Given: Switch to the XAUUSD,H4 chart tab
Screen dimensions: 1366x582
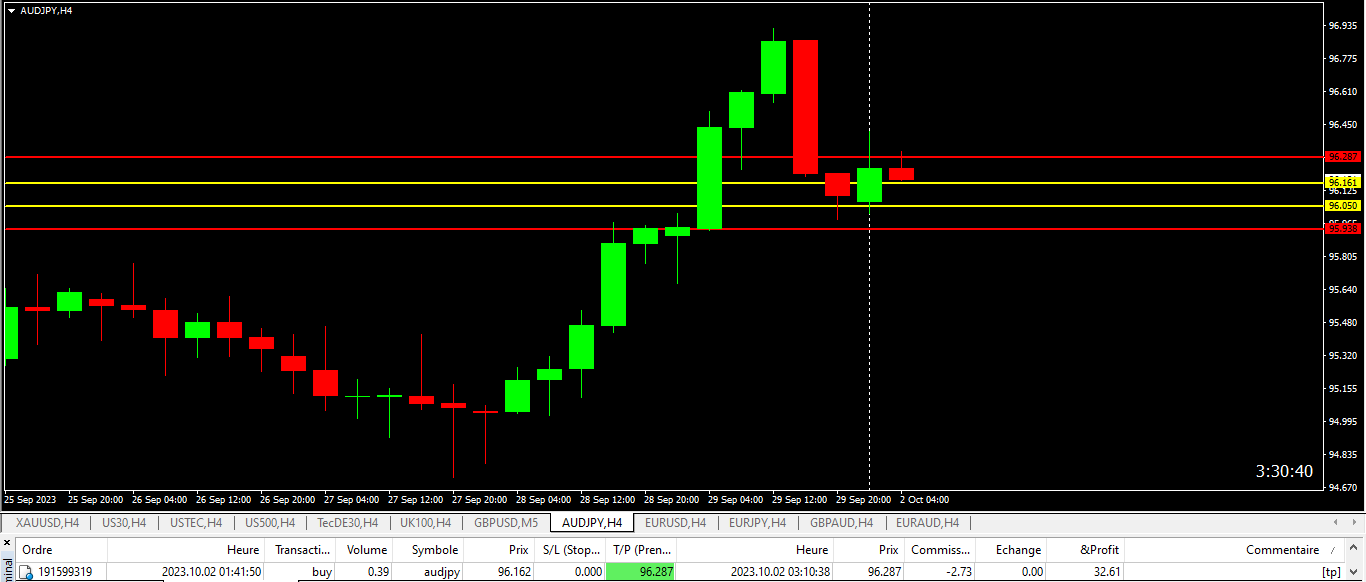Looking at the screenshot, I should (47, 523).
